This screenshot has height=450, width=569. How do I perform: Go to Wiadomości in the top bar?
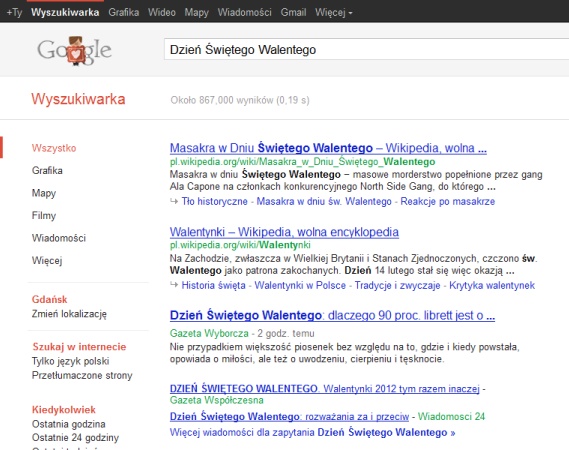(245, 12)
